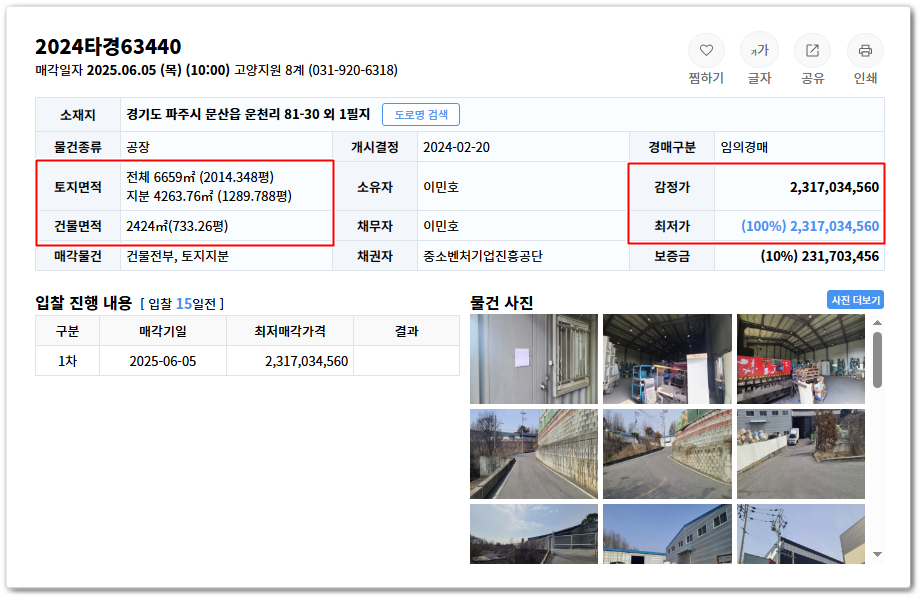Viewport: 923px width, 600px height.
Task: Click the 건물면적 value 2424㎡(733.26평)
Action: pos(177,226)
